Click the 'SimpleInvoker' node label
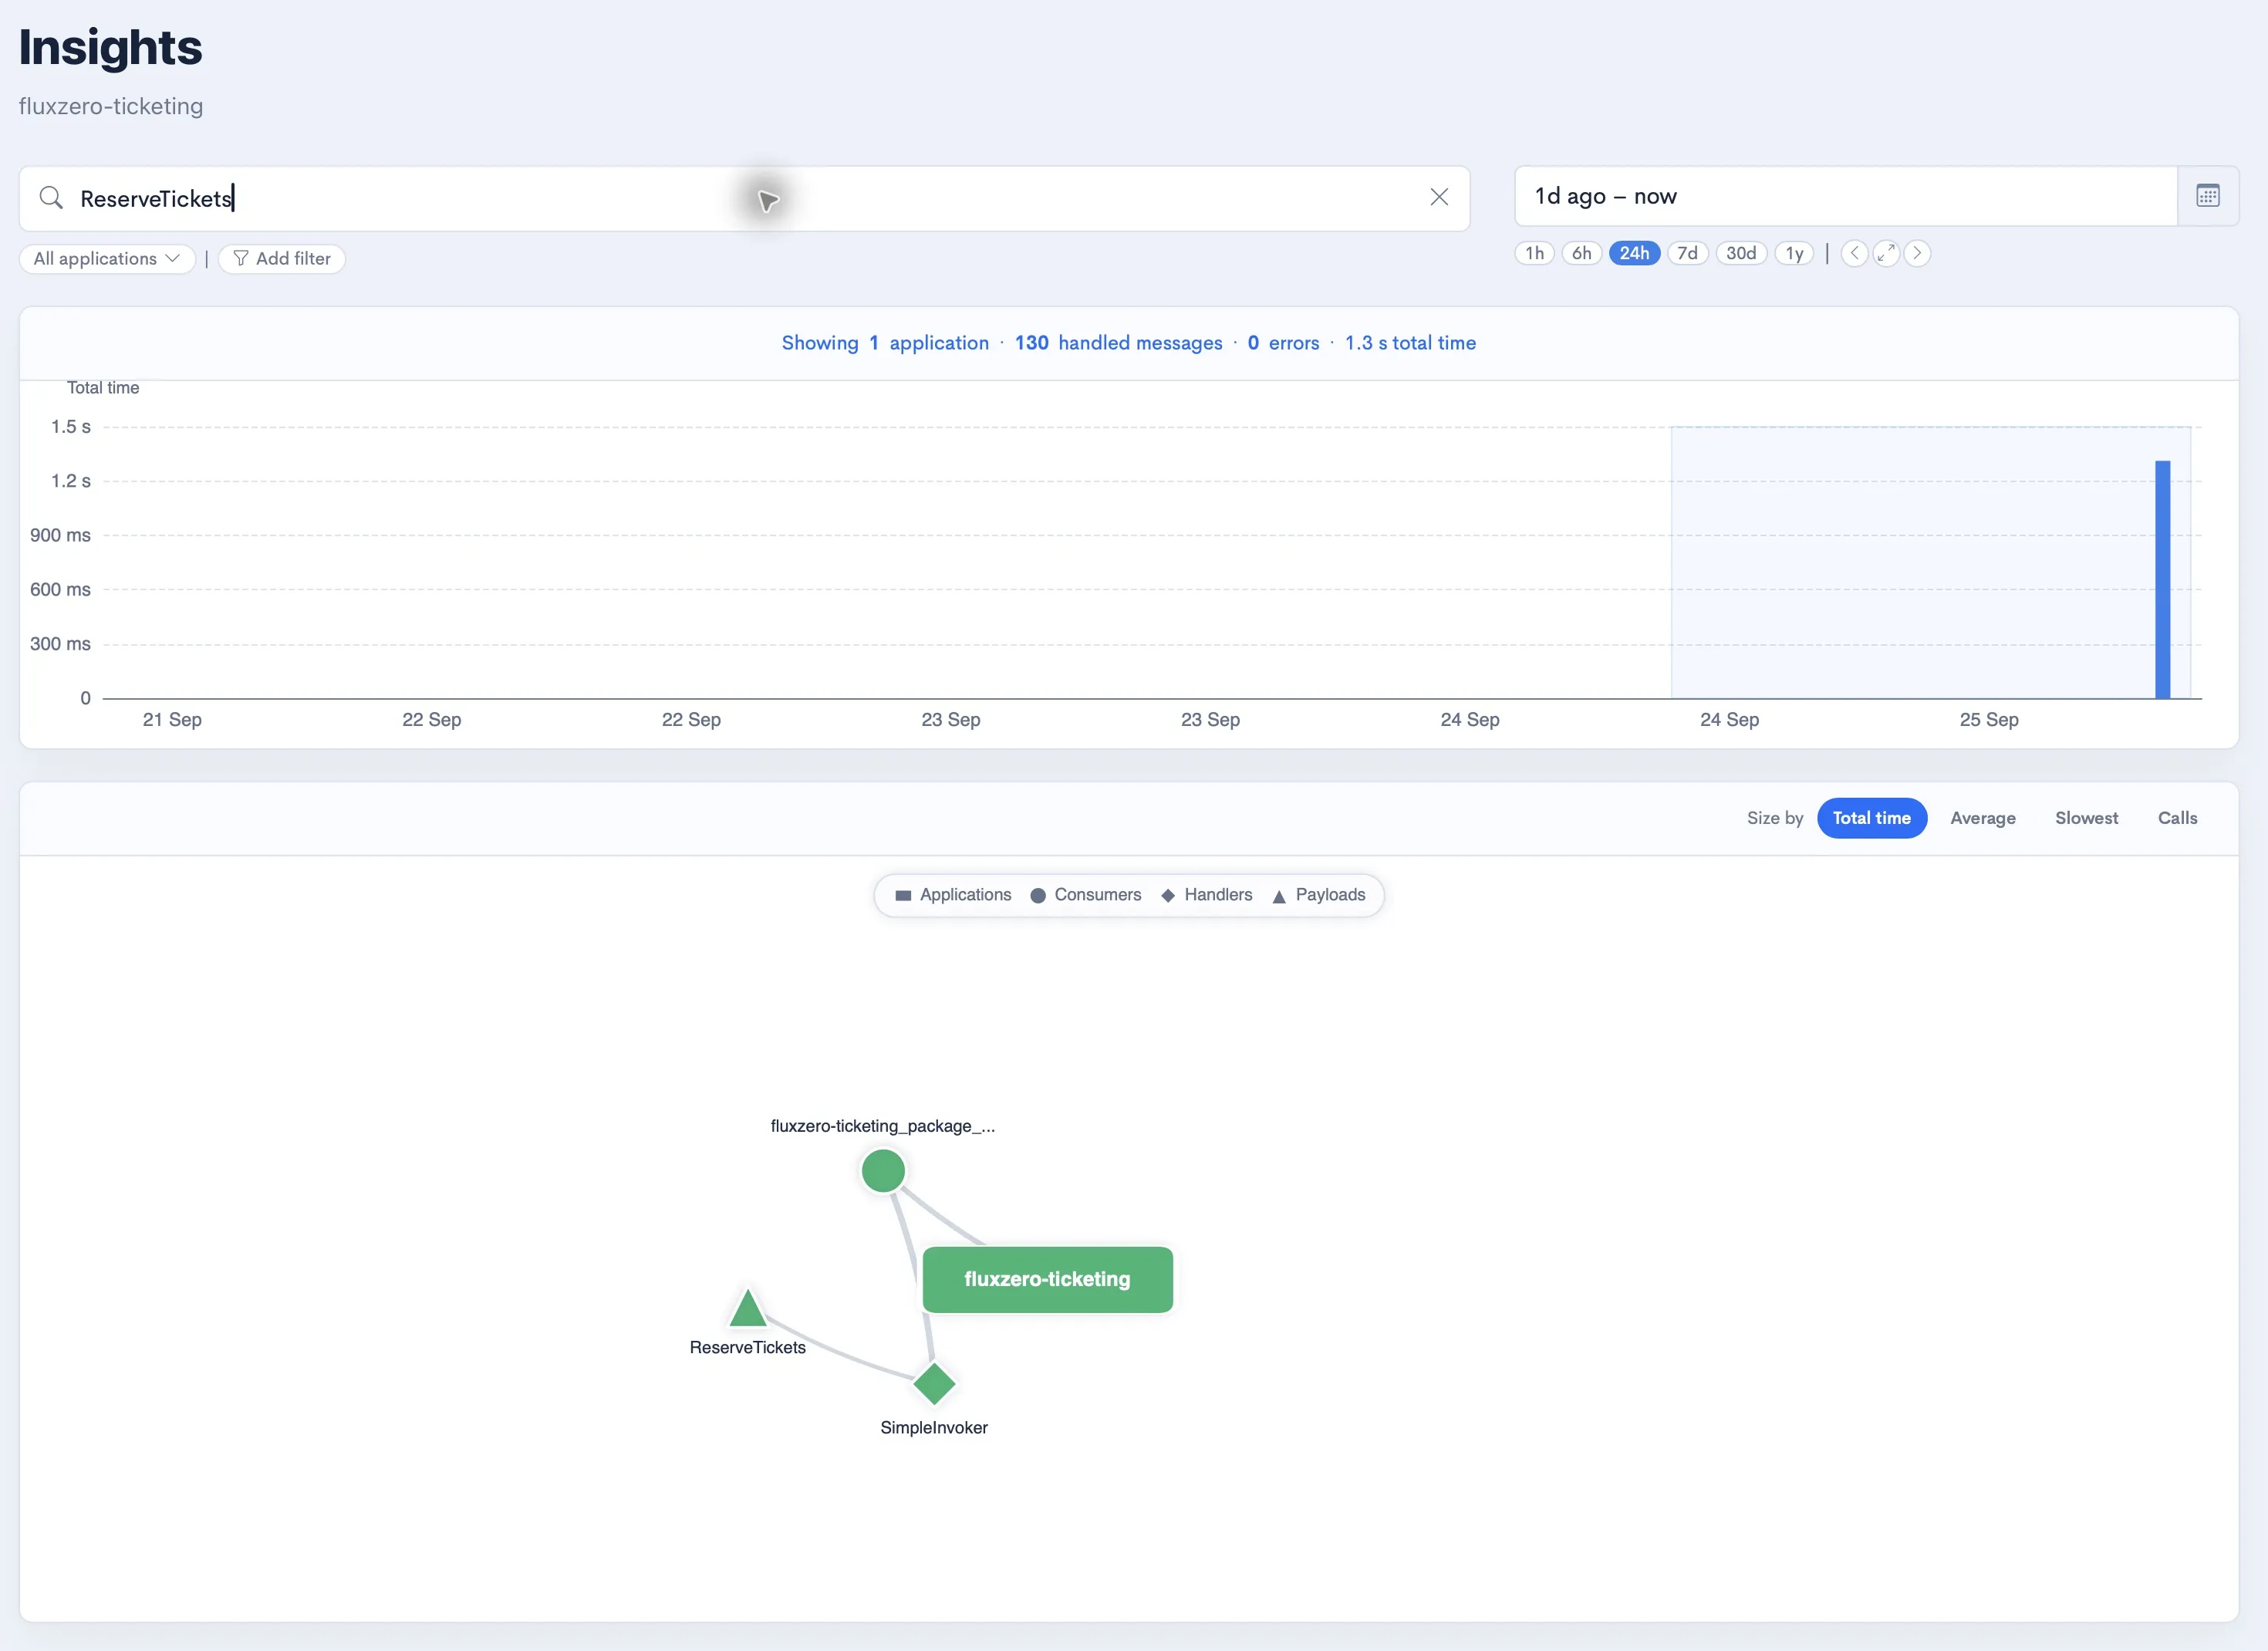Image resolution: width=2268 pixels, height=1651 pixels. coord(934,1428)
